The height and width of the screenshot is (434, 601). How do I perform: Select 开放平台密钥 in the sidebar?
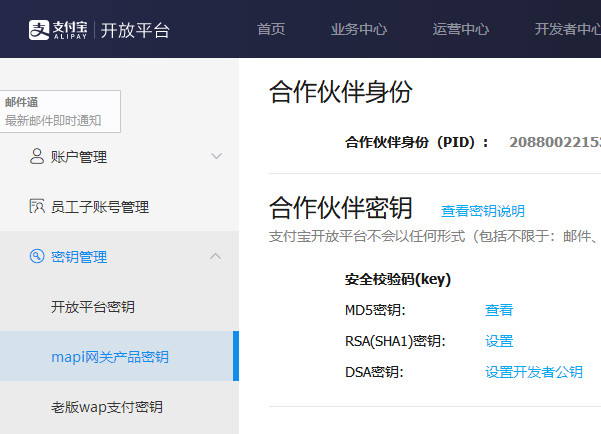click(93, 306)
